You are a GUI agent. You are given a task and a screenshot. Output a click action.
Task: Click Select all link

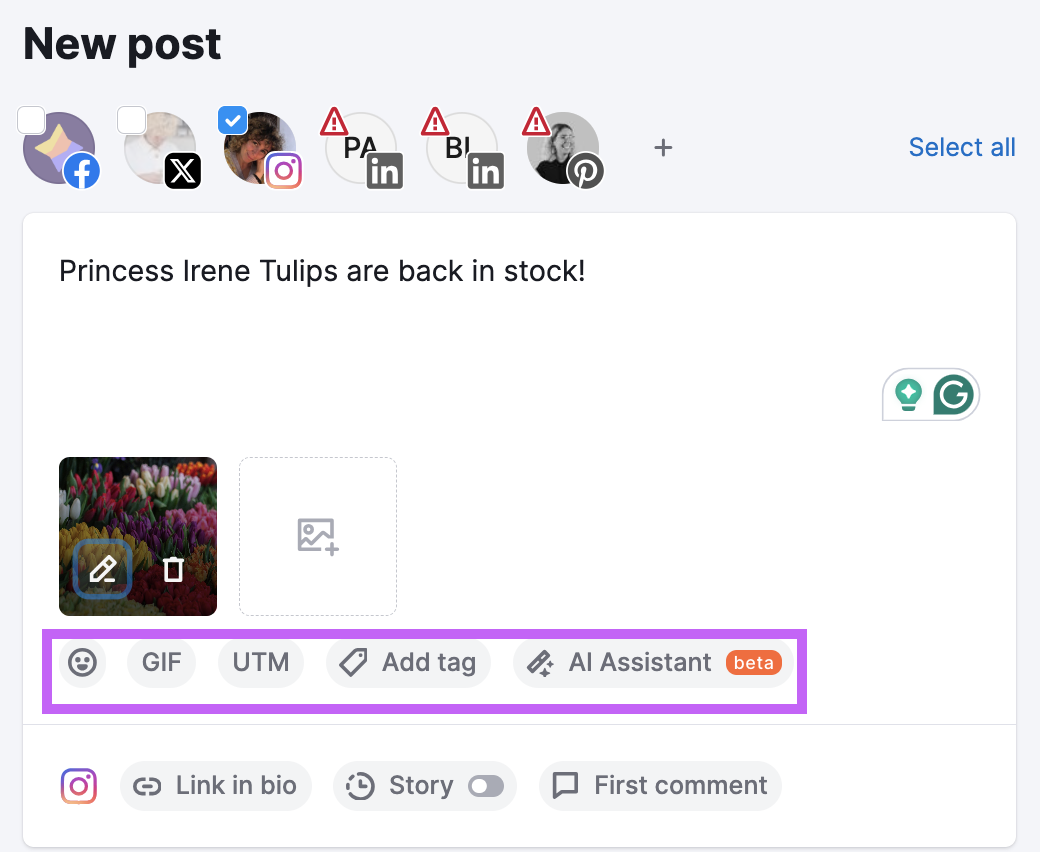pos(962,147)
